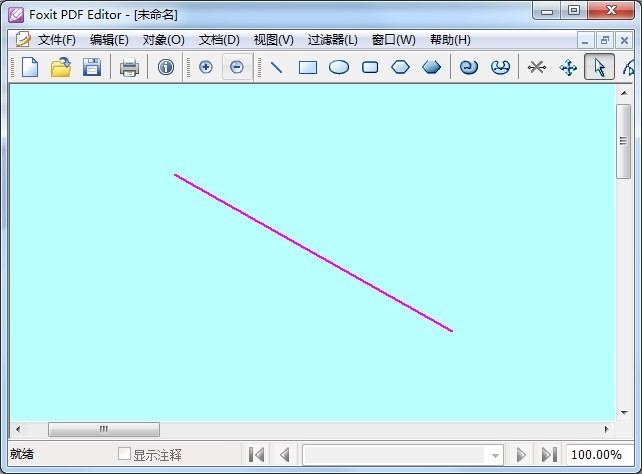Click the Foxit PDF Editor title bar logo
This screenshot has height=474, width=642.
tap(16, 15)
